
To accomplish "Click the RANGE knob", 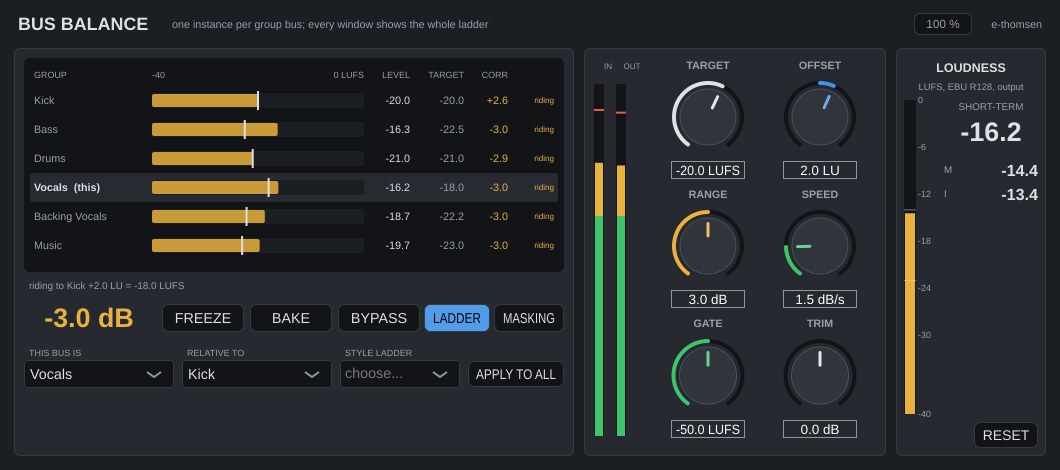I will point(708,243).
